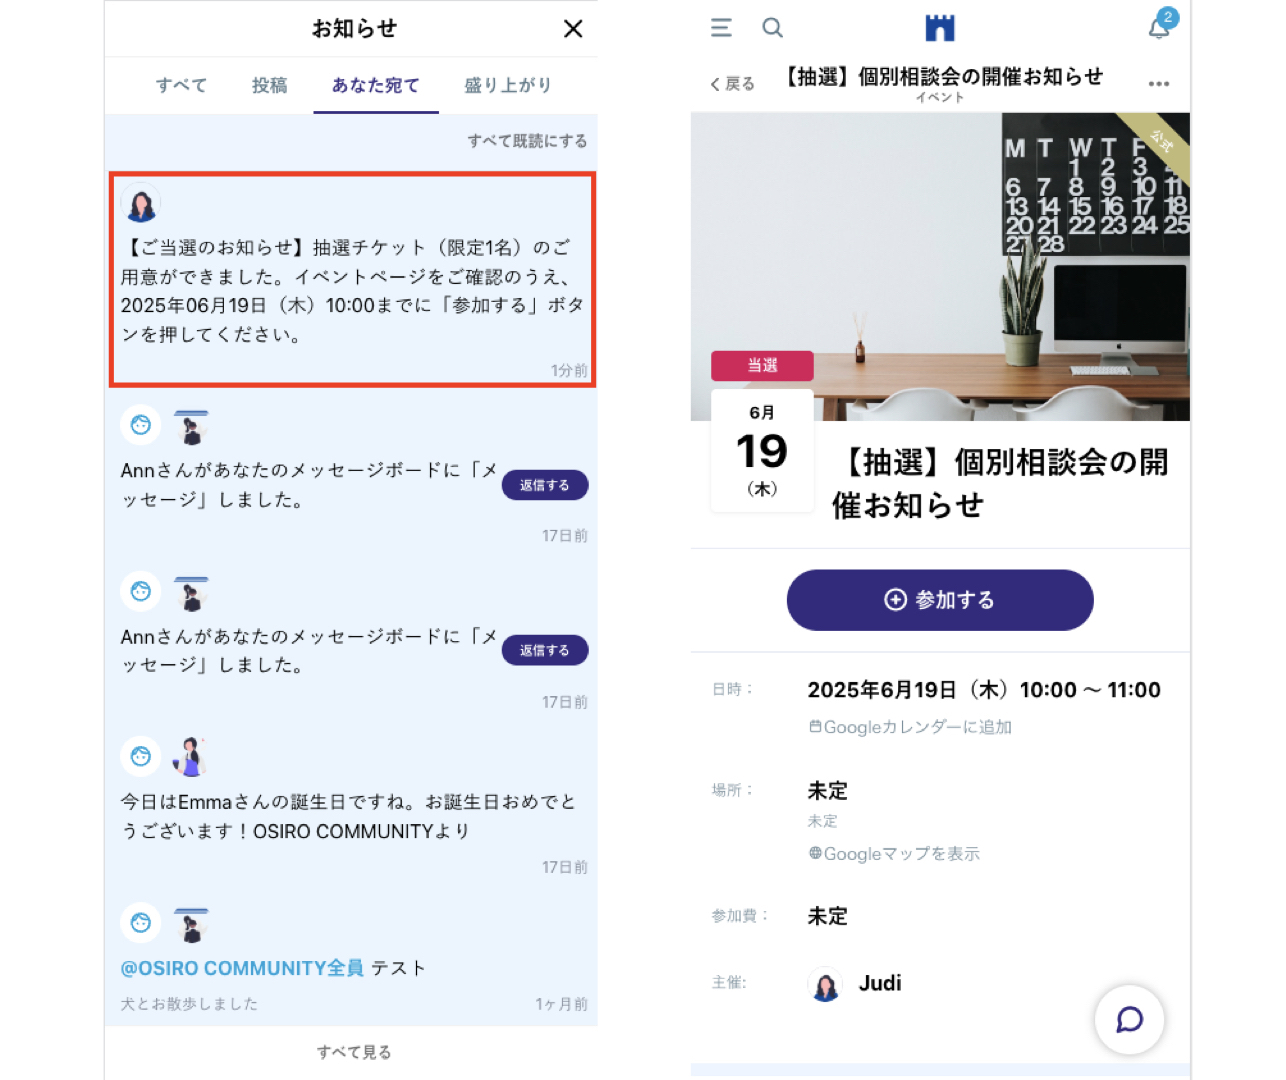Open the 盛り上がり tab

[508, 86]
